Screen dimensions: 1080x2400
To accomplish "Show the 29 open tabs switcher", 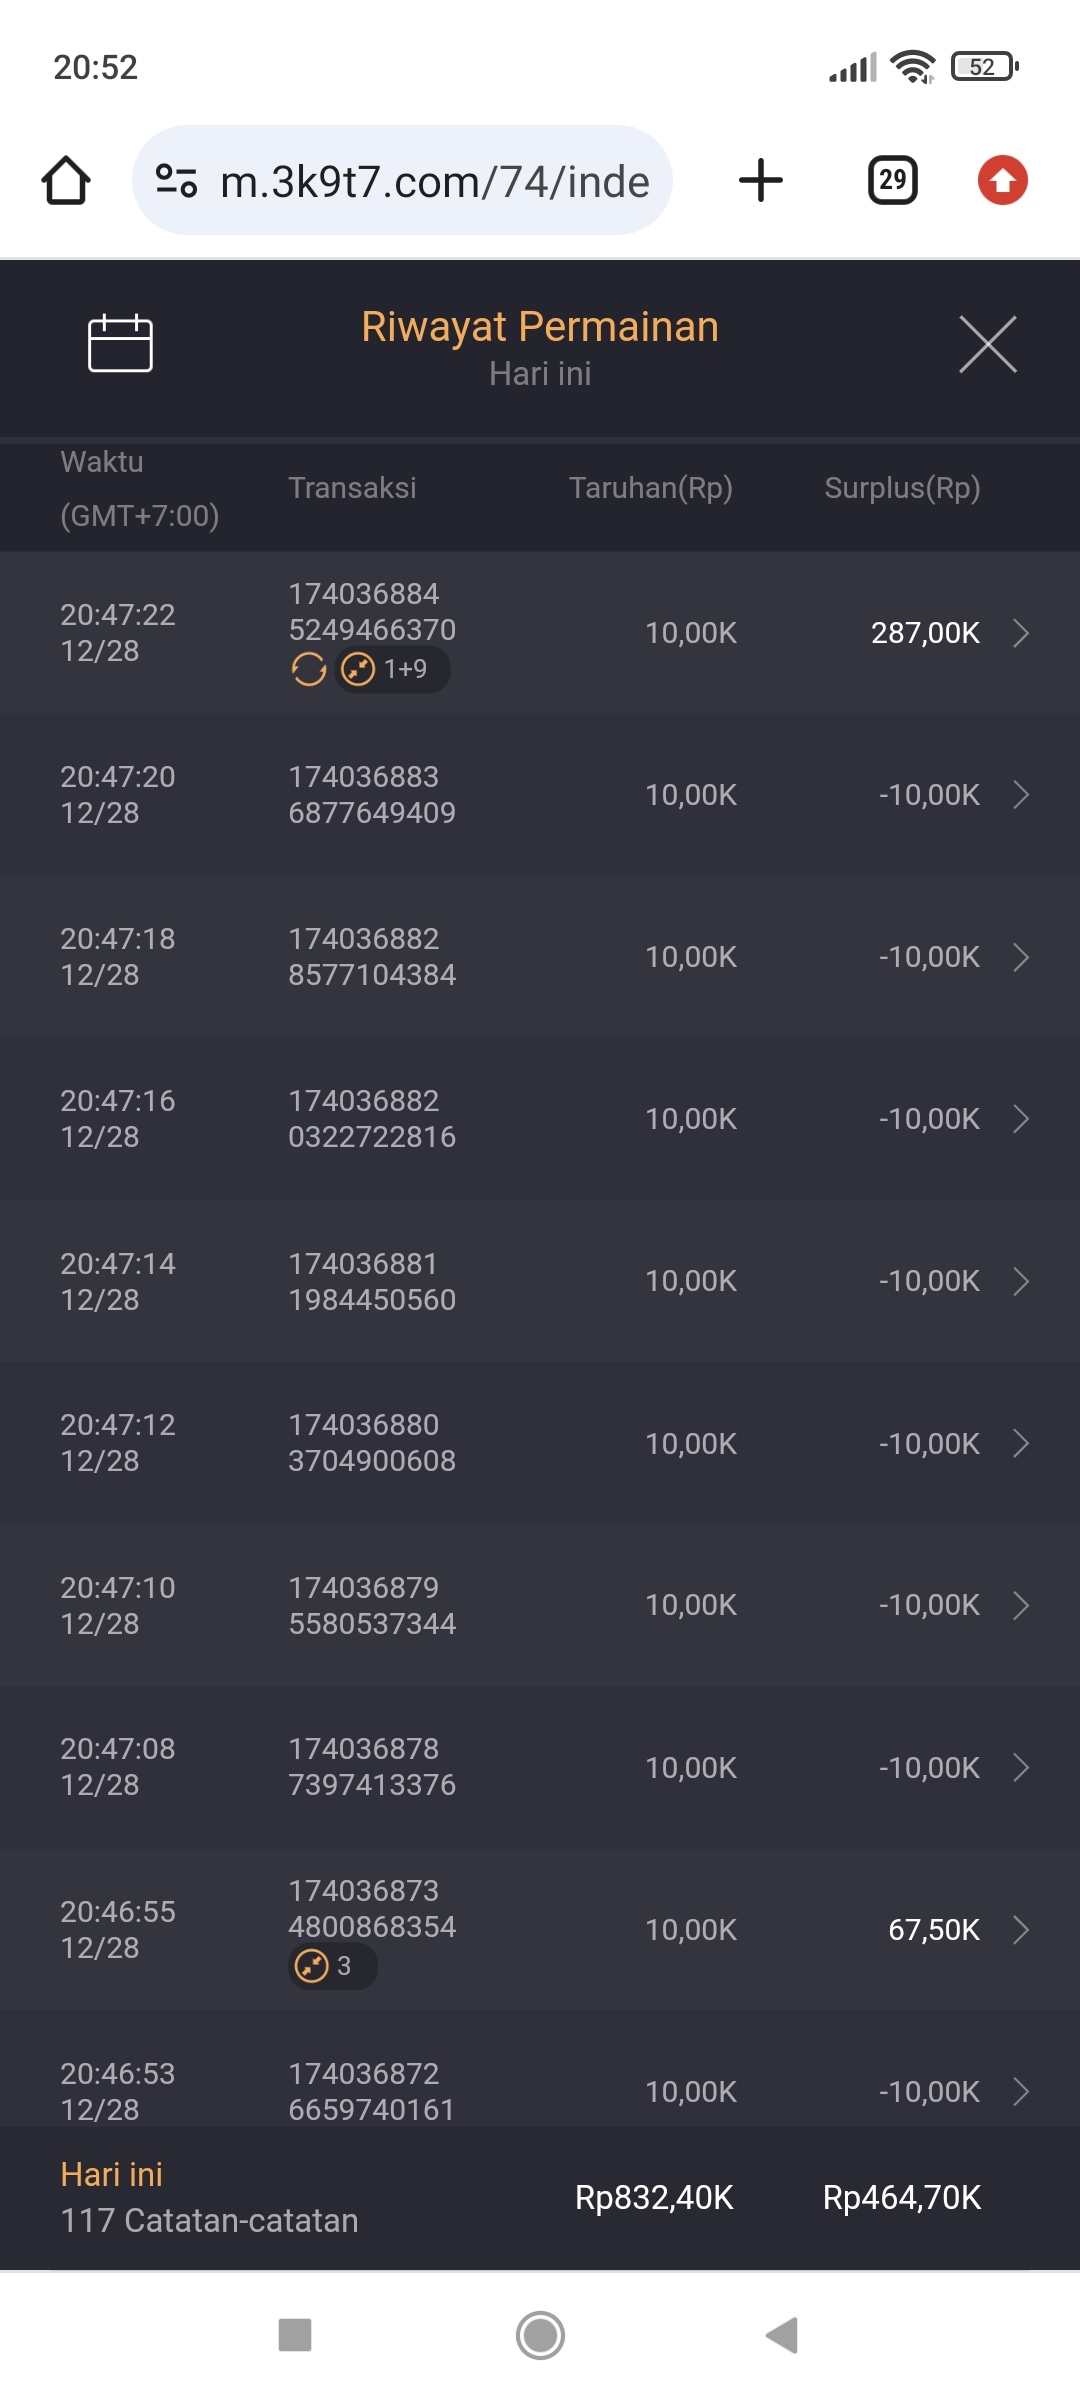I will click(x=892, y=181).
